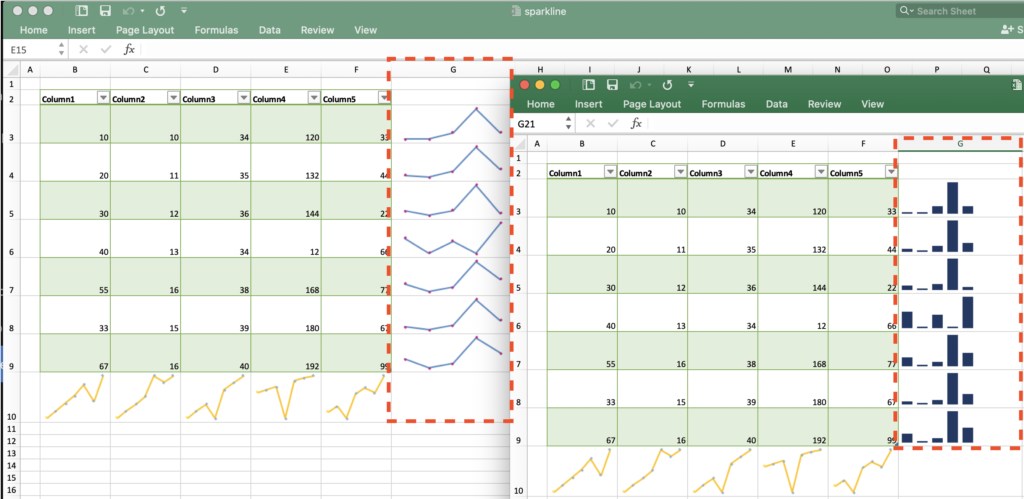Switch to Formulas tab in back window
This screenshot has width=1024, height=499.
(x=216, y=30)
